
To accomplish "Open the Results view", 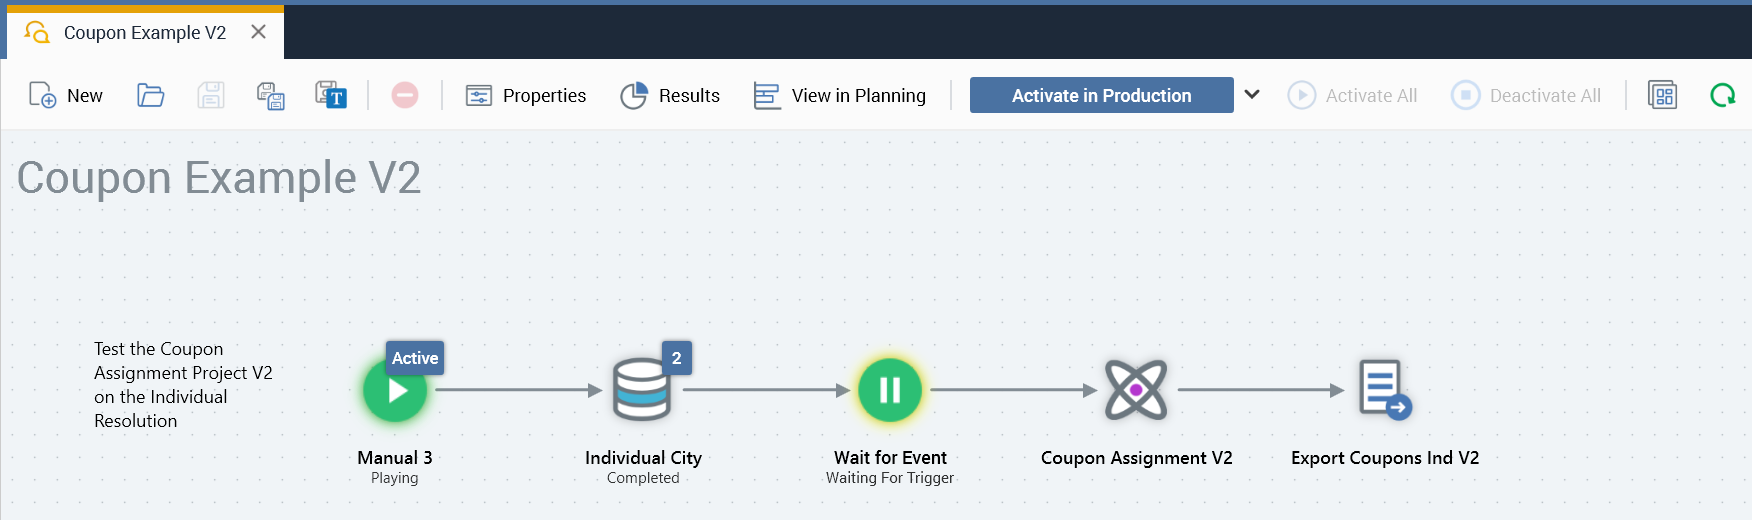I will click(x=670, y=95).
